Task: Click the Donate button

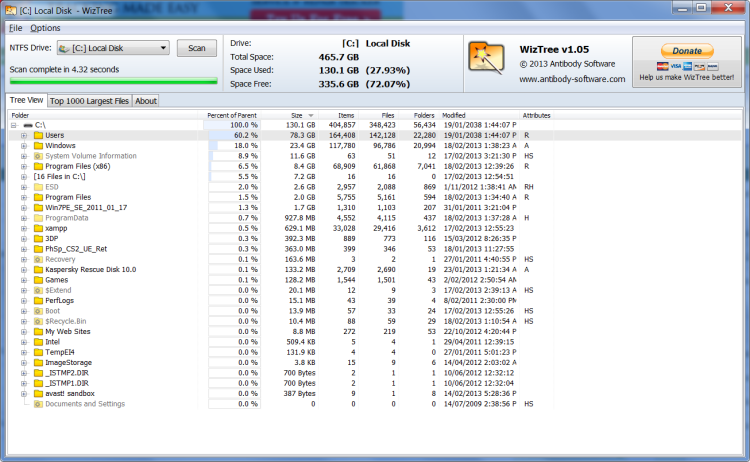Action: point(687,51)
